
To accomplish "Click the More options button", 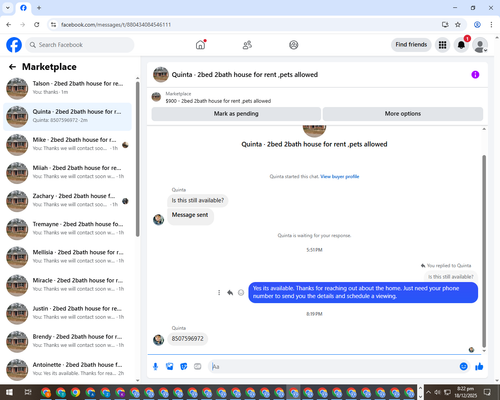I will [x=403, y=114].
